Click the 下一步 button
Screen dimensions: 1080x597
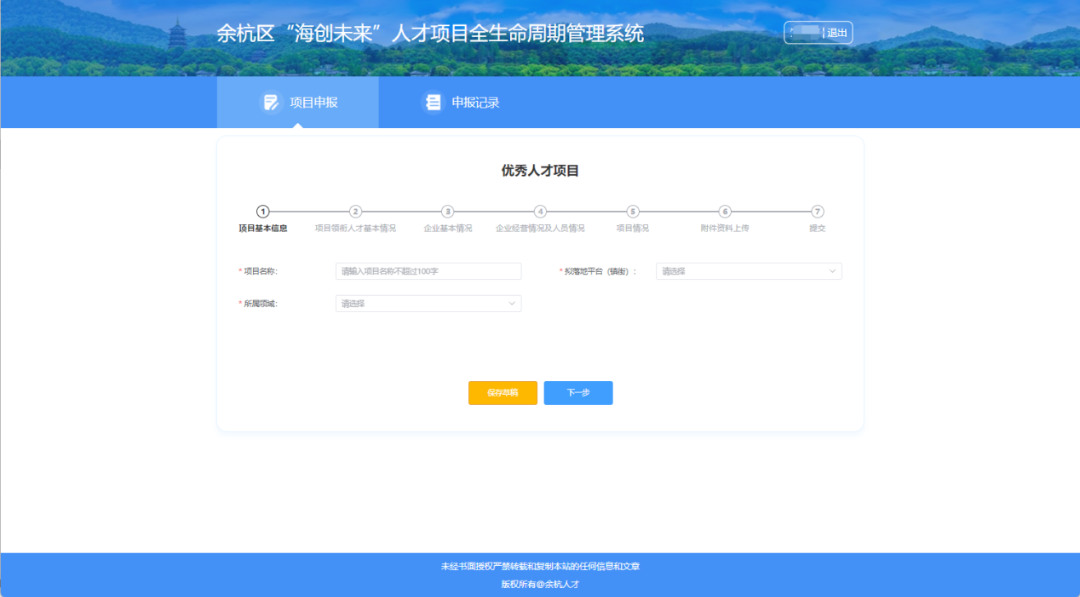578,392
